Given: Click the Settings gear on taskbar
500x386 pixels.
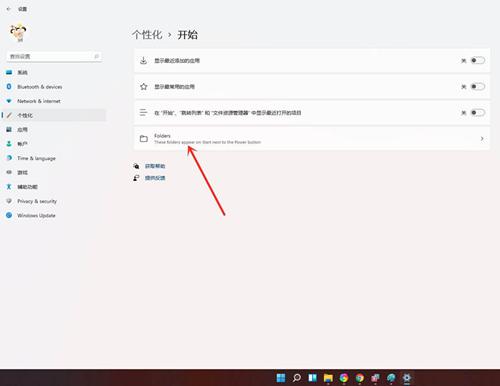Looking at the screenshot, I should tap(407, 378).
